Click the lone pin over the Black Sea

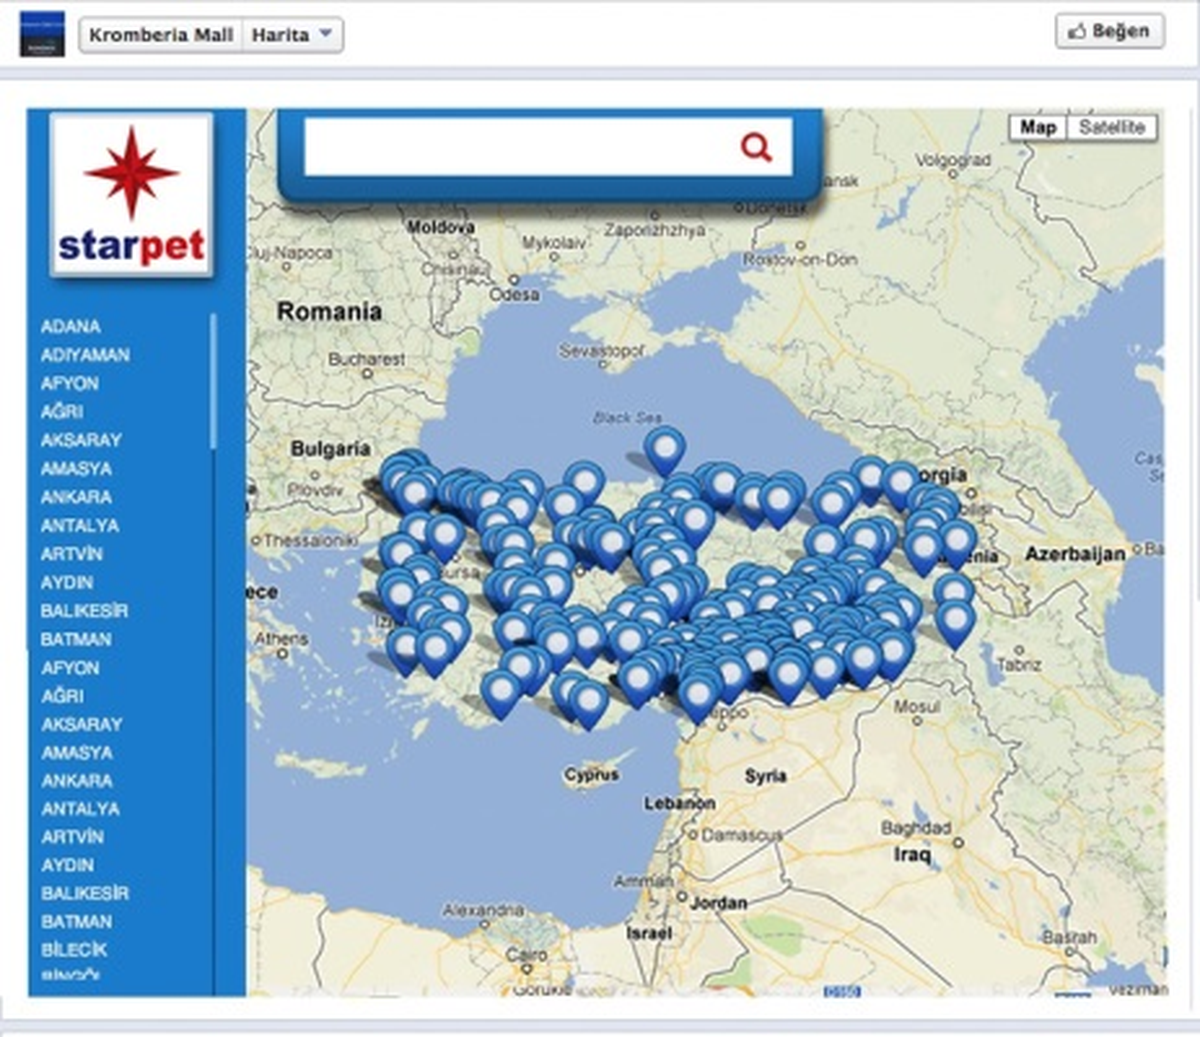[665, 450]
